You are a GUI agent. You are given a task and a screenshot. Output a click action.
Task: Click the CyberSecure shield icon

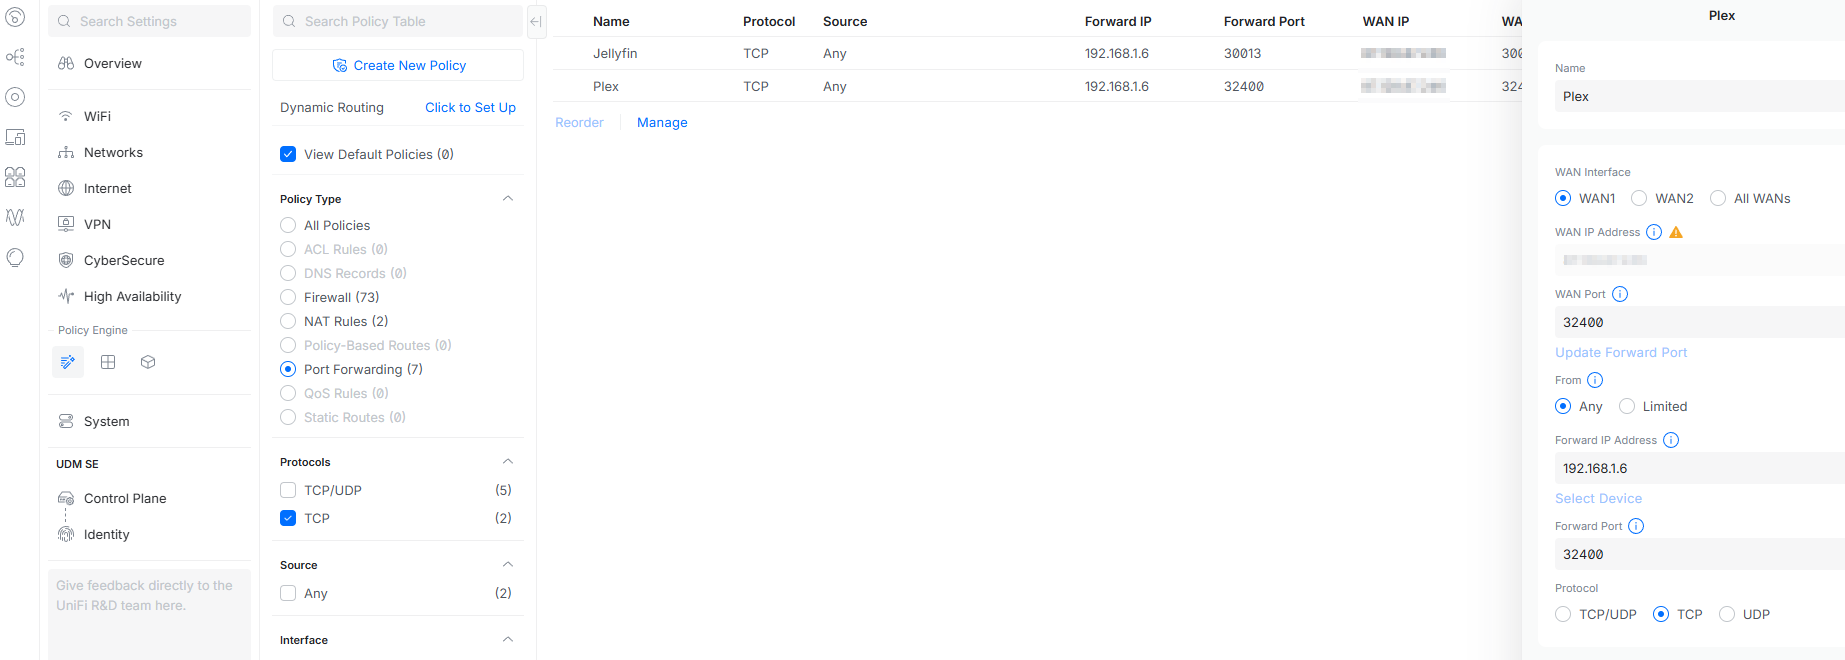[66, 260]
